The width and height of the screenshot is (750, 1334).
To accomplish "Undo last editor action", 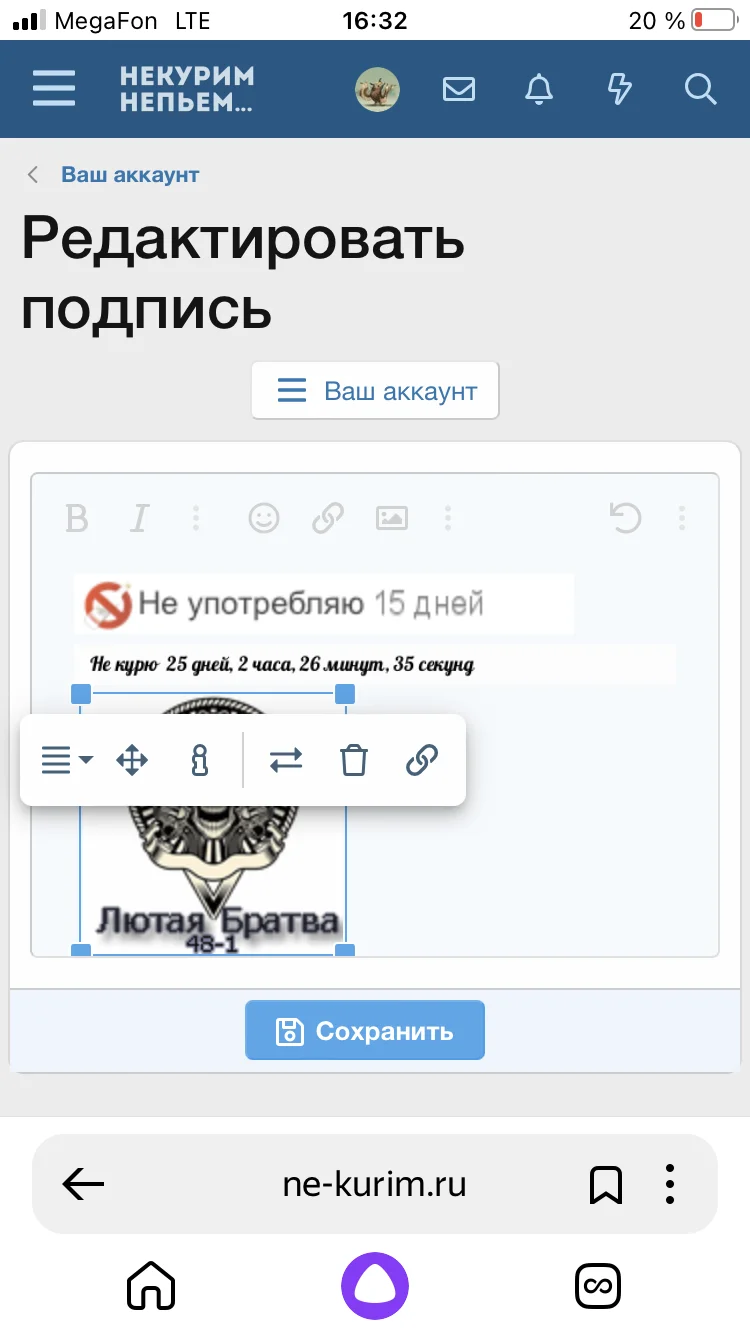I will pyautogui.click(x=625, y=518).
